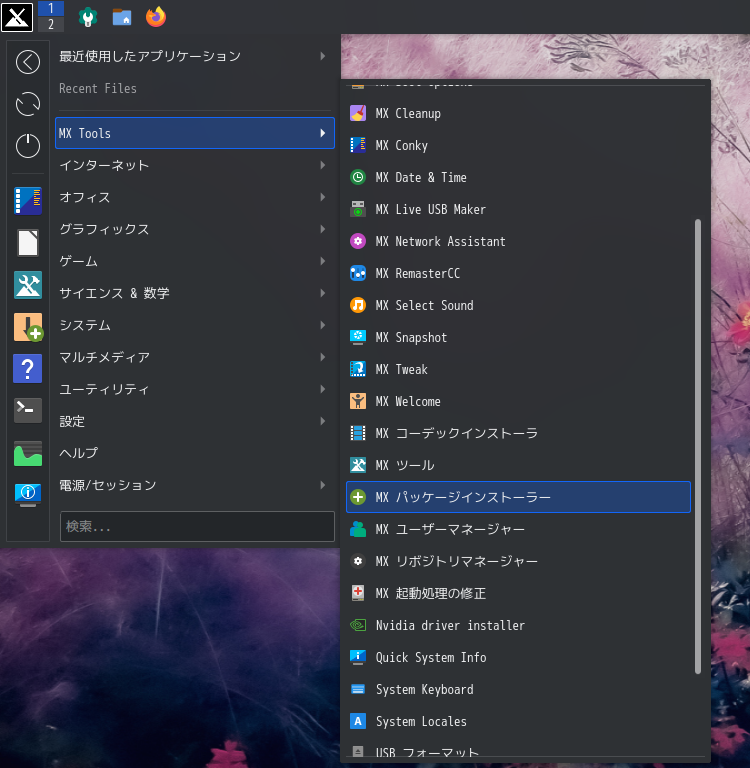The width and height of the screenshot is (750, 768).
Task: Expand 最近使用したアプリケーション submenu arrow
Action: click(322, 56)
